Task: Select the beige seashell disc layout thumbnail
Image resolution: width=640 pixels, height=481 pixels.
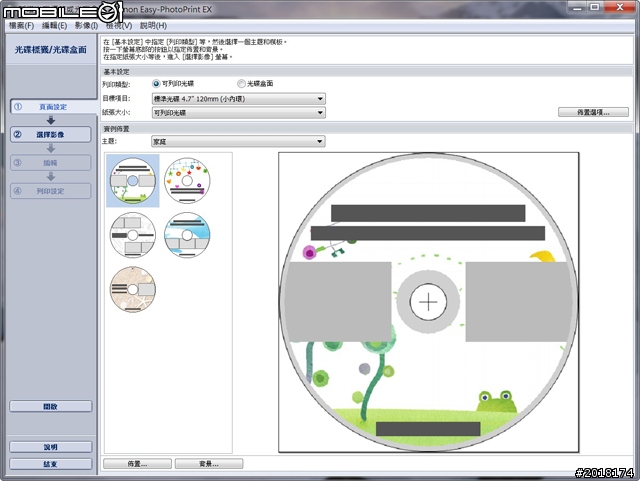Action: tap(133, 289)
